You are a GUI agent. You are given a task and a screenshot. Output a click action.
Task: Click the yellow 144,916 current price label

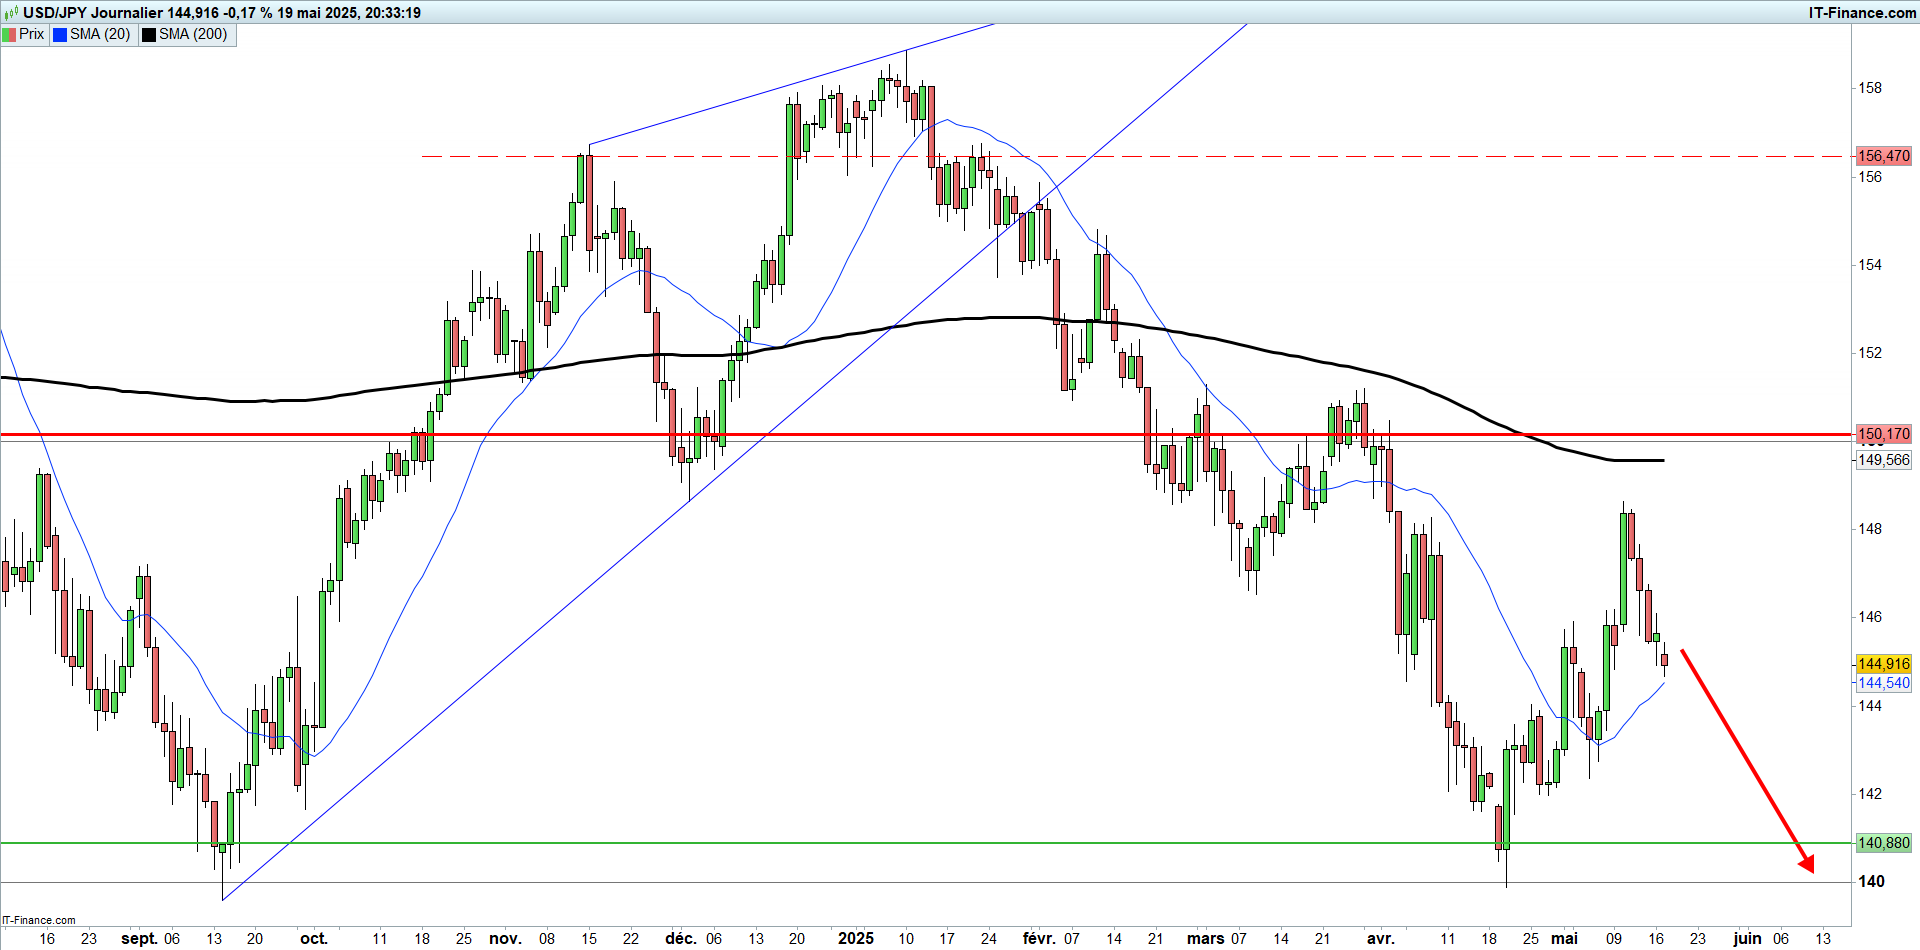click(x=1883, y=664)
